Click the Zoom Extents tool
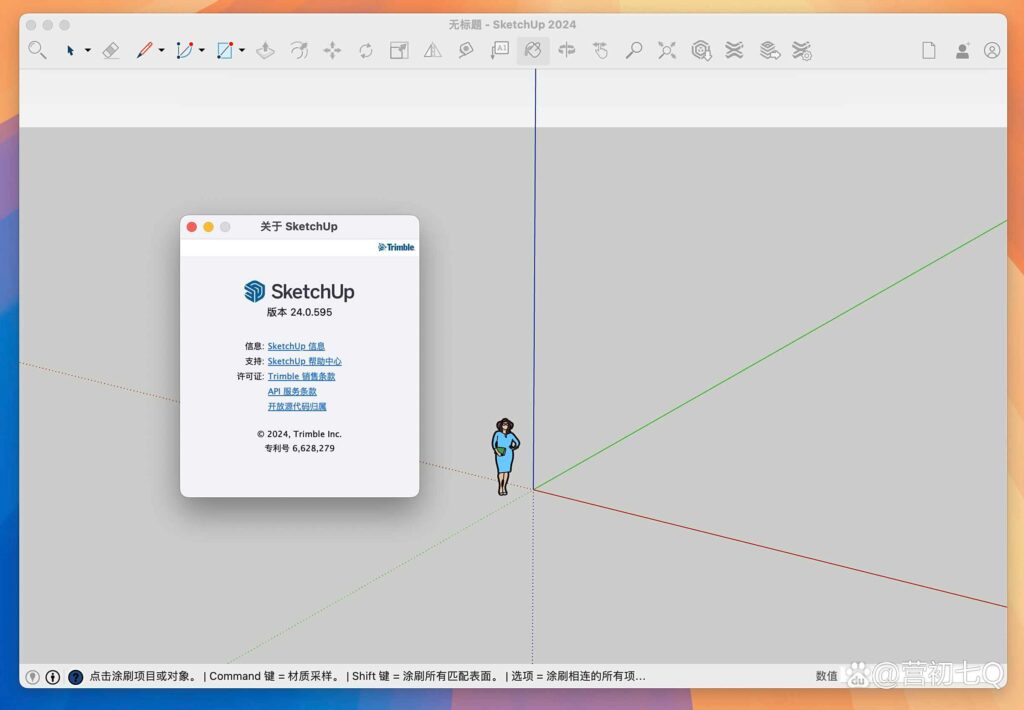 (667, 50)
